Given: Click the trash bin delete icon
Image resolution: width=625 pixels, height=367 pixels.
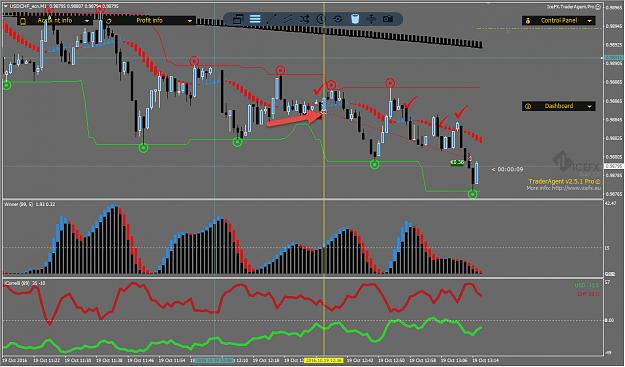Looking at the screenshot, I should point(354,19).
